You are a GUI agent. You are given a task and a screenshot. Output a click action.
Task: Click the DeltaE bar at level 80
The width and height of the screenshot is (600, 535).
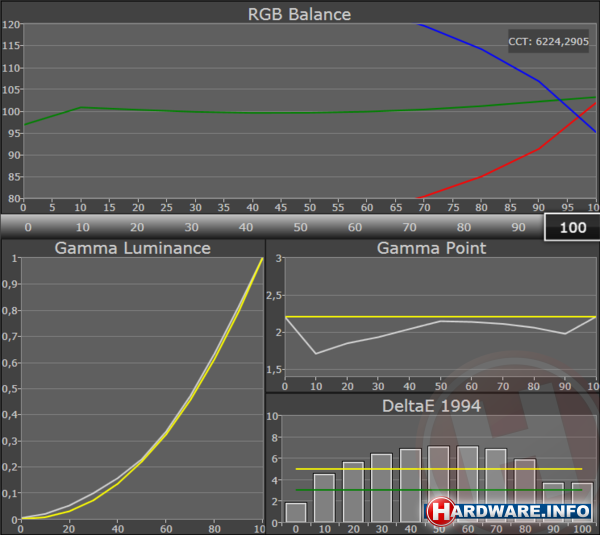click(525, 490)
